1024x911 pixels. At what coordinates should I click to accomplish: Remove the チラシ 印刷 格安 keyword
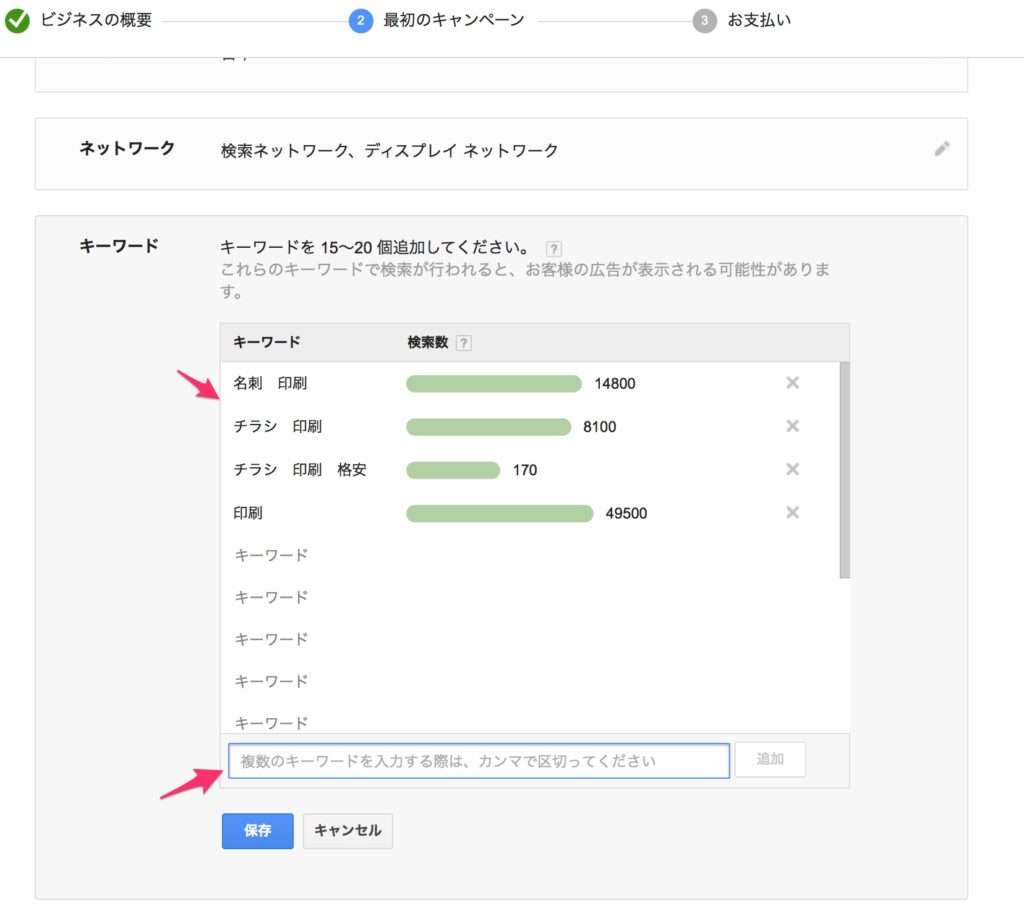(x=792, y=469)
